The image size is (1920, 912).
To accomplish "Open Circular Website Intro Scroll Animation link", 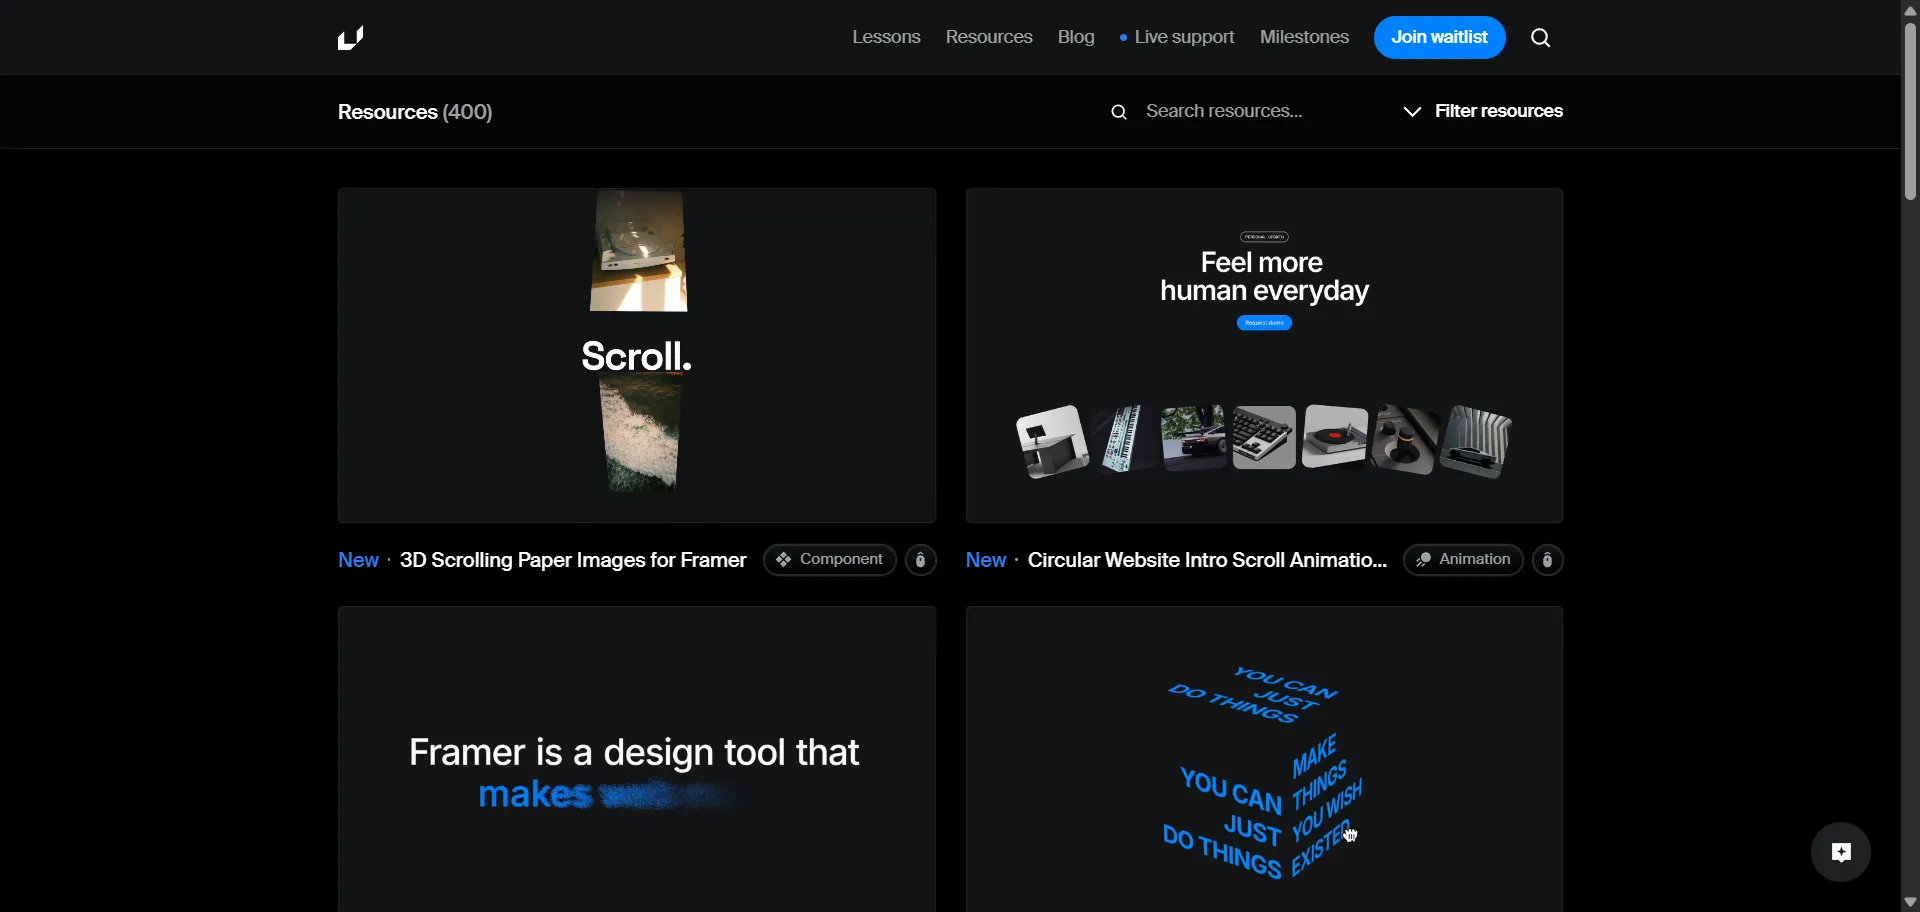I will (x=1207, y=562).
